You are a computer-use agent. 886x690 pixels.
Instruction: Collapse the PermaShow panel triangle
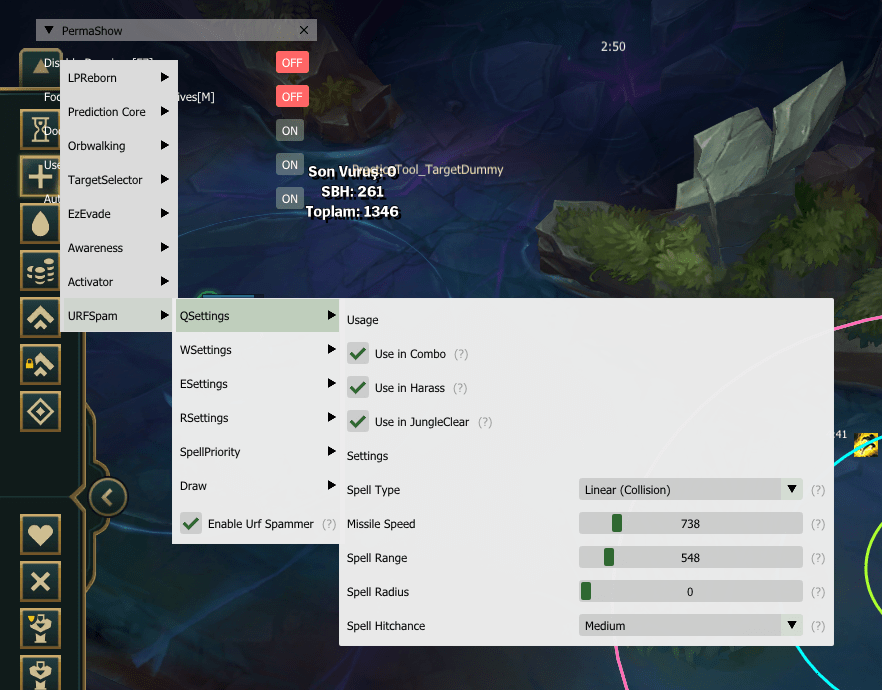click(49, 30)
